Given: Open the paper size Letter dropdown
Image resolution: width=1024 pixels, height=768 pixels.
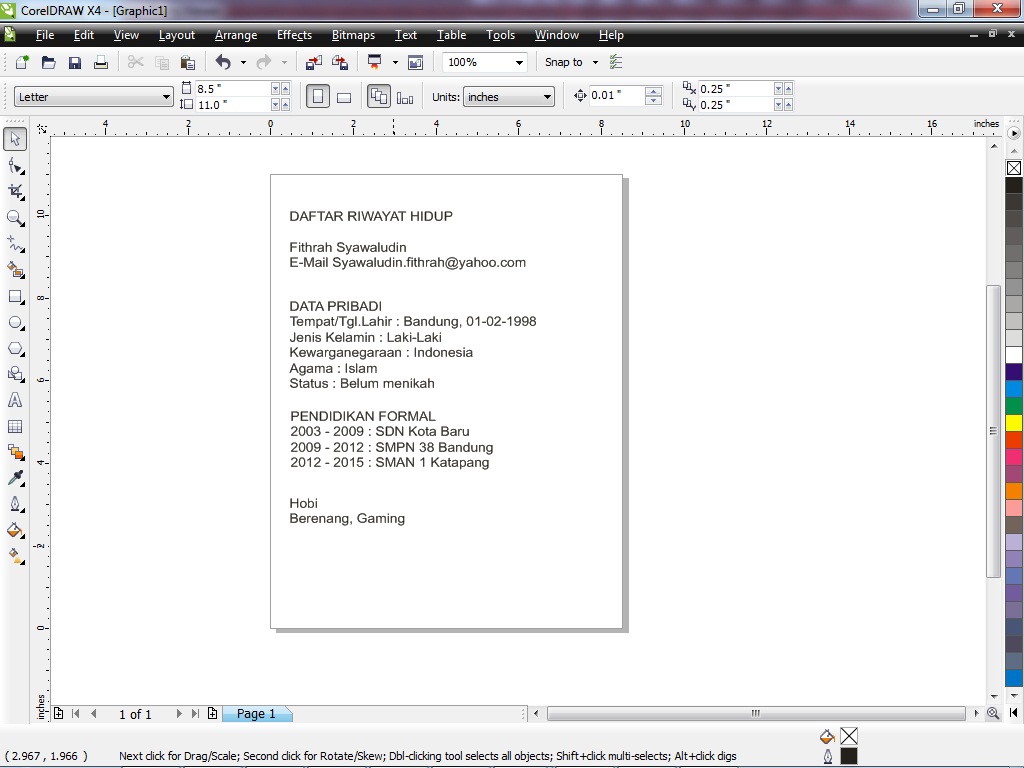Looking at the screenshot, I should [166, 97].
